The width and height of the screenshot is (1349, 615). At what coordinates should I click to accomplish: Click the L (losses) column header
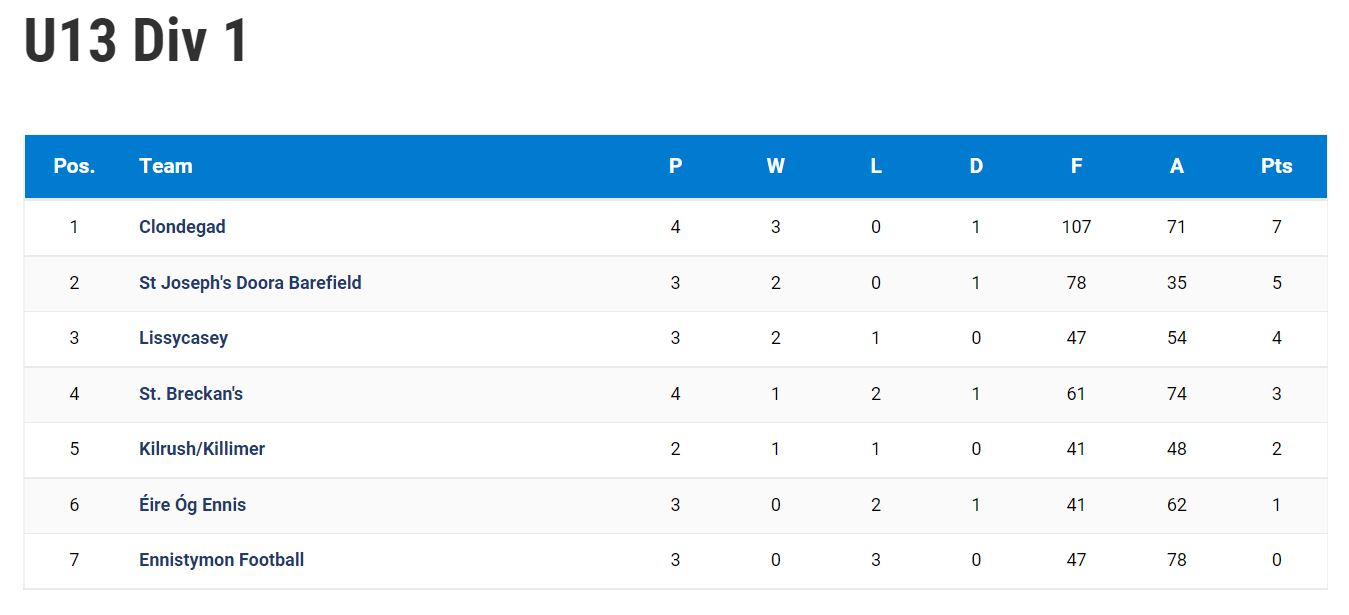(876, 166)
